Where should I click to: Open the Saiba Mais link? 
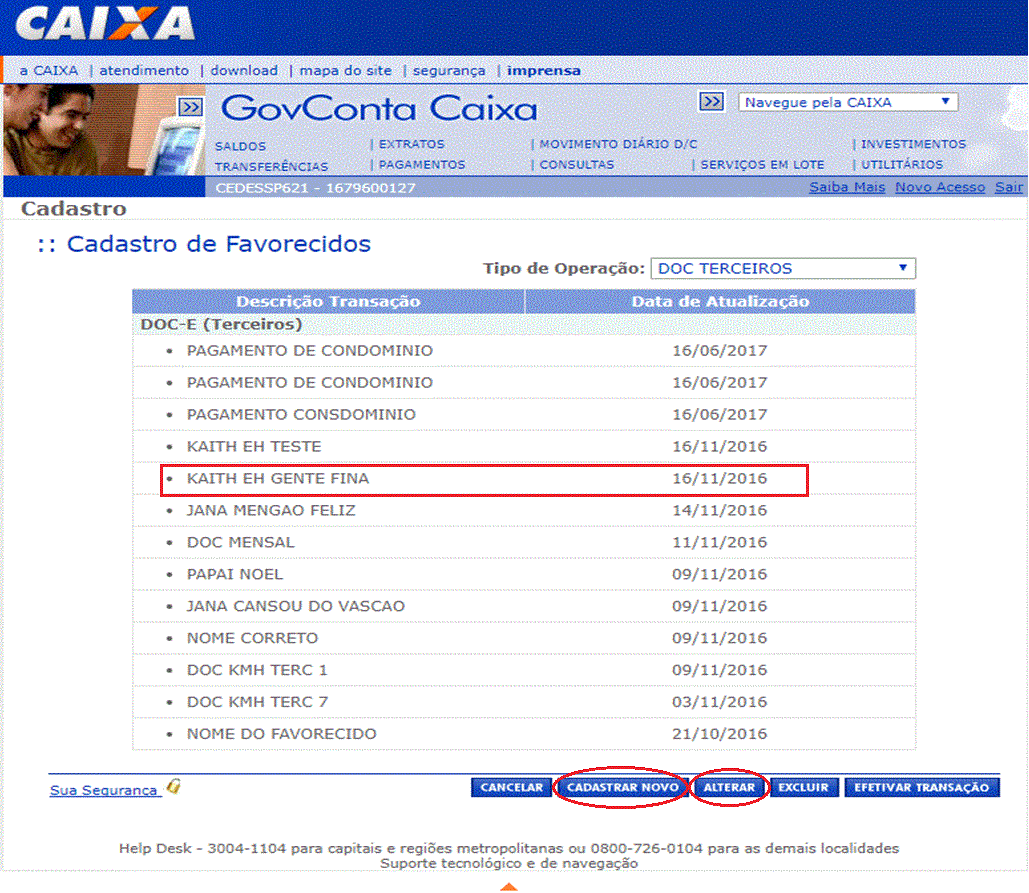pyautogui.click(x=847, y=188)
